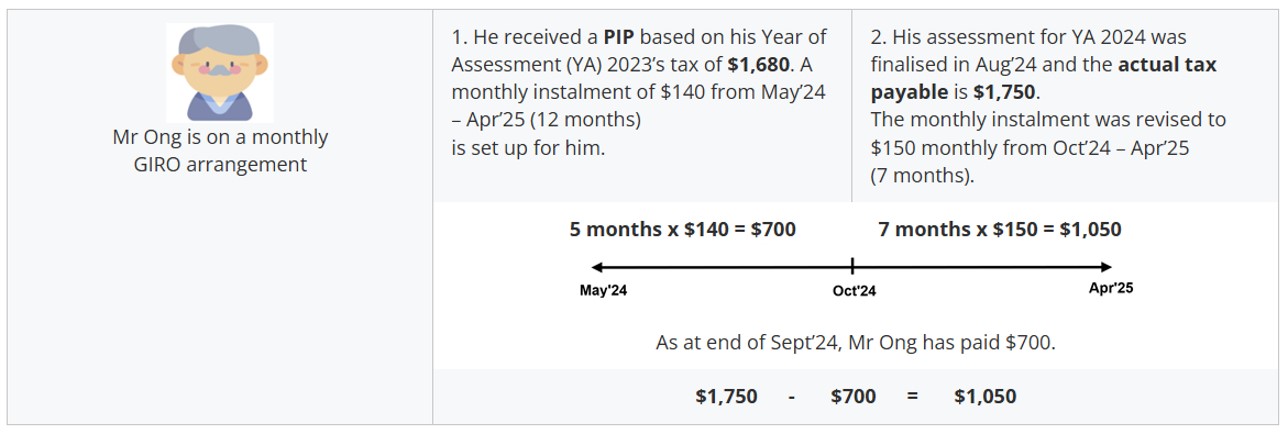Image resolution: width=1288 pixels, height=434 pixels.
Task: Click the left arrowhead of the timeline
Action: point(597,267)
